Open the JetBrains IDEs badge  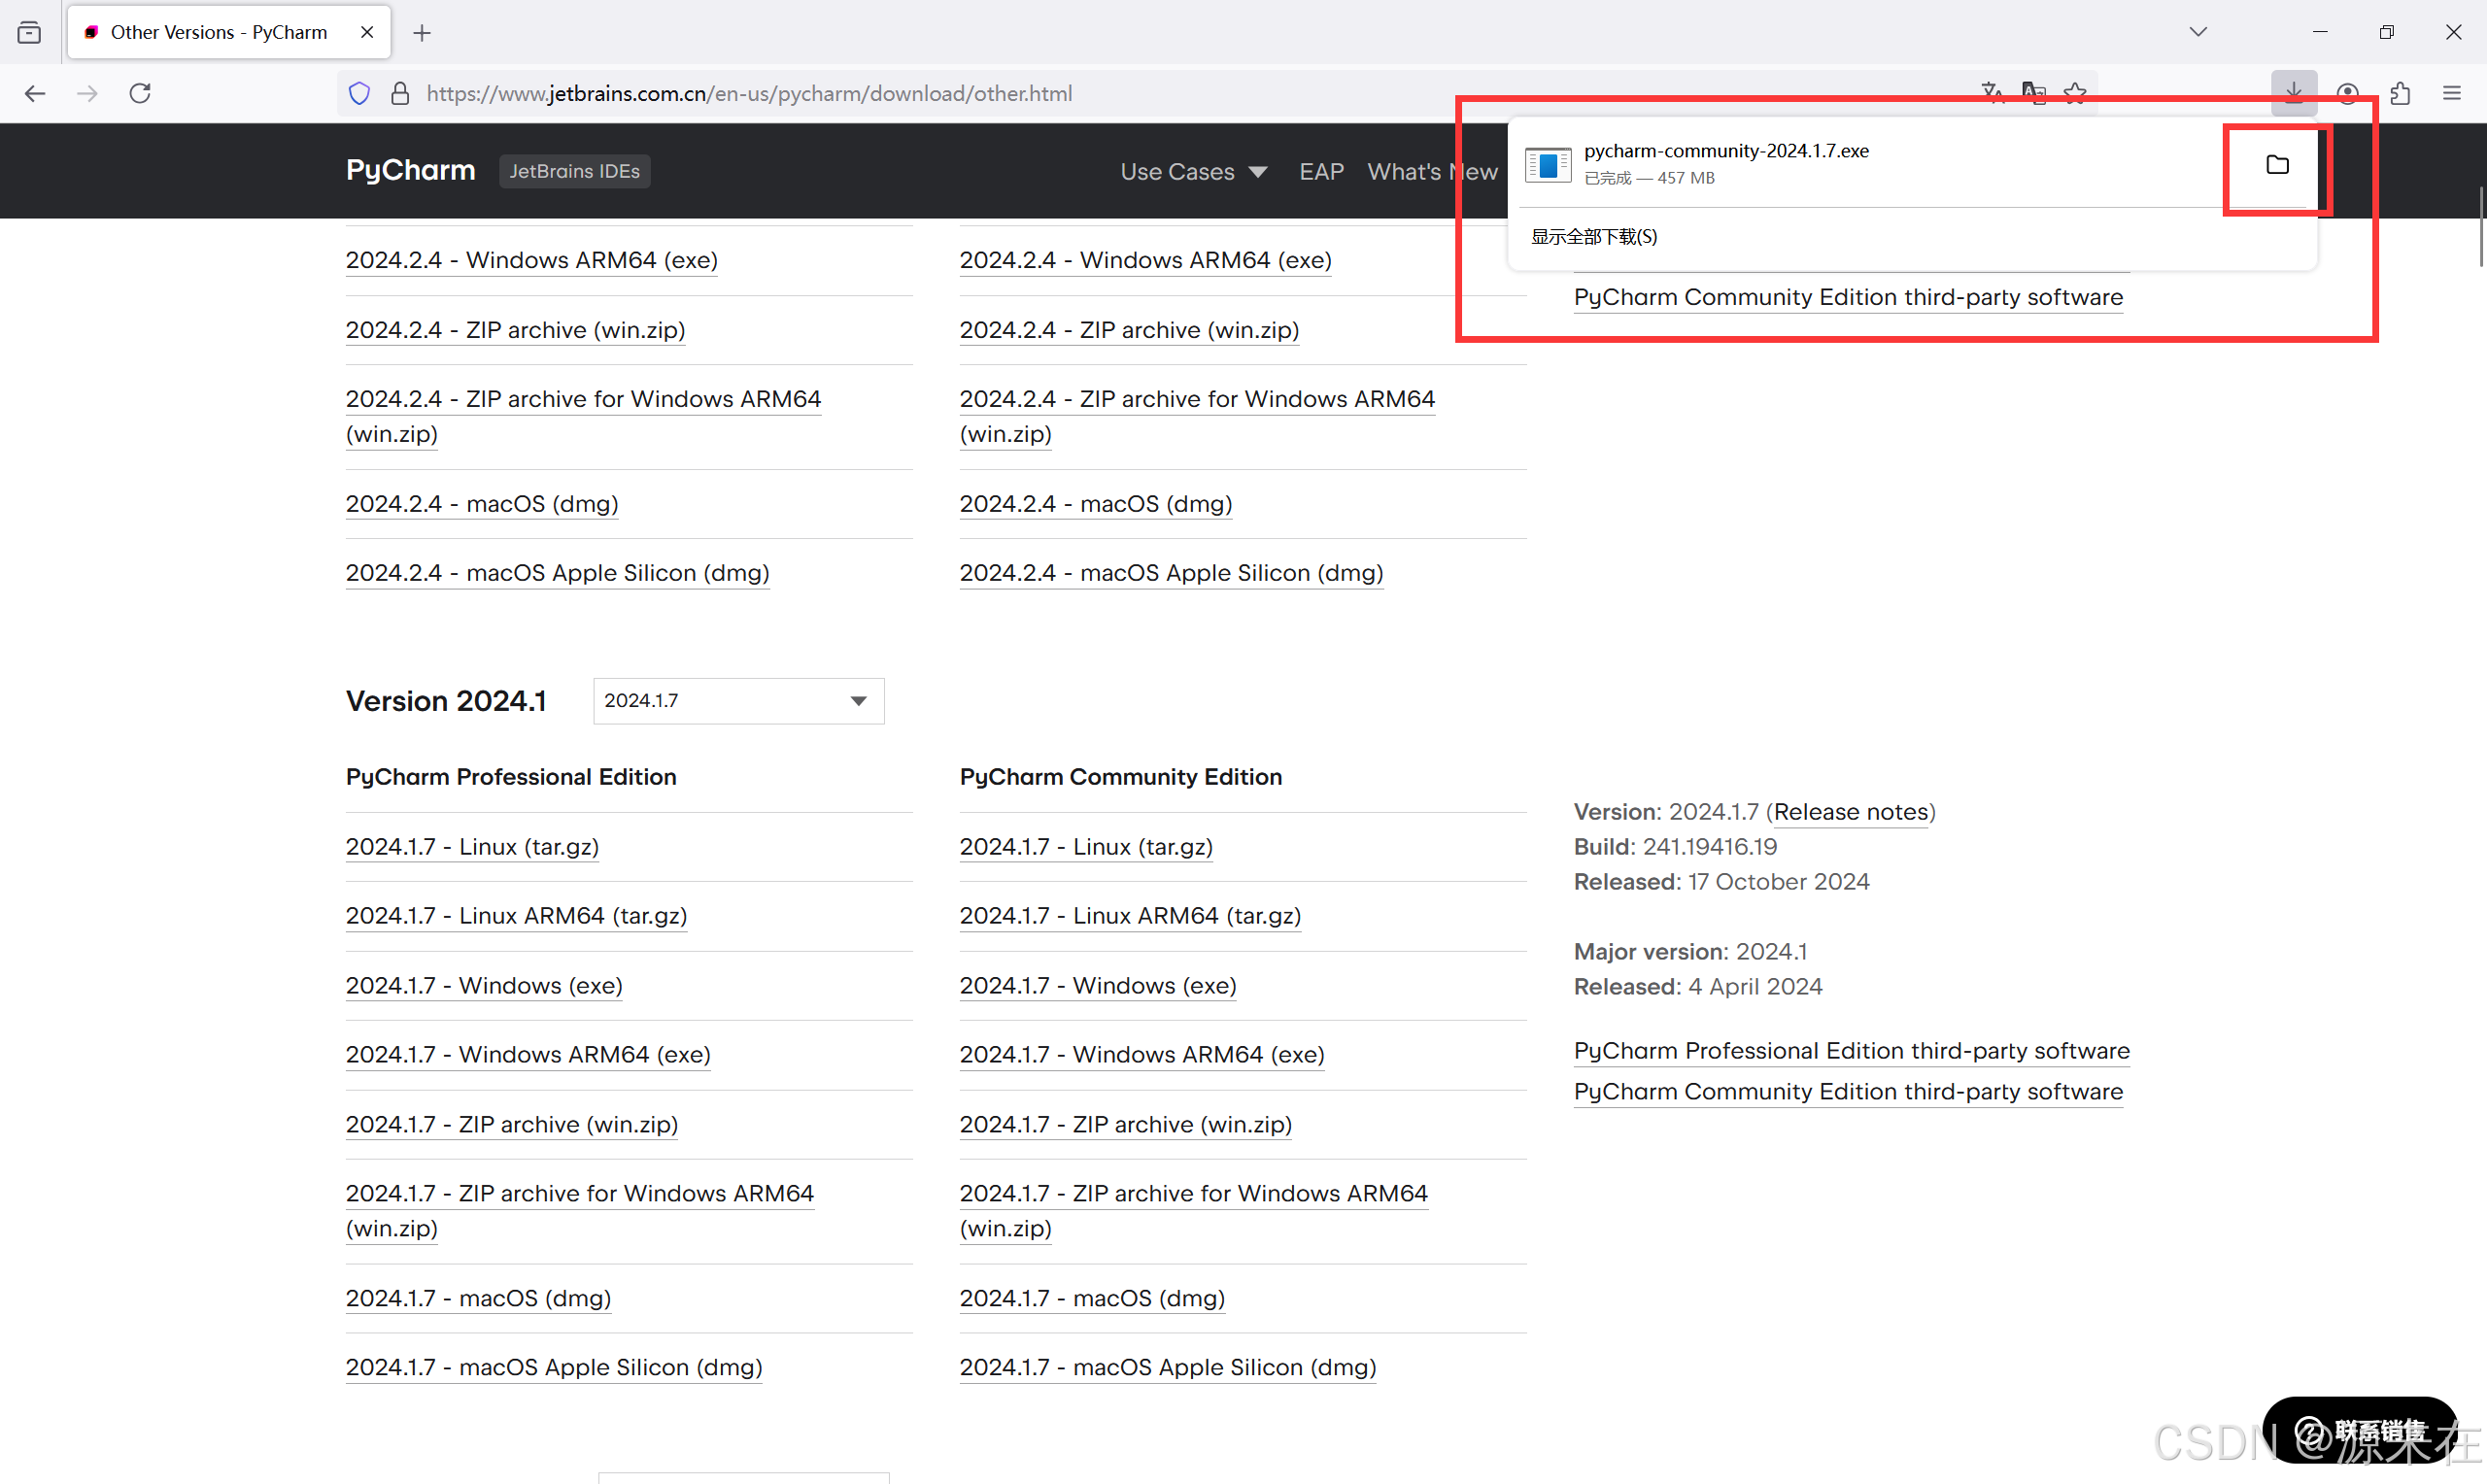[x=574, y=171]
